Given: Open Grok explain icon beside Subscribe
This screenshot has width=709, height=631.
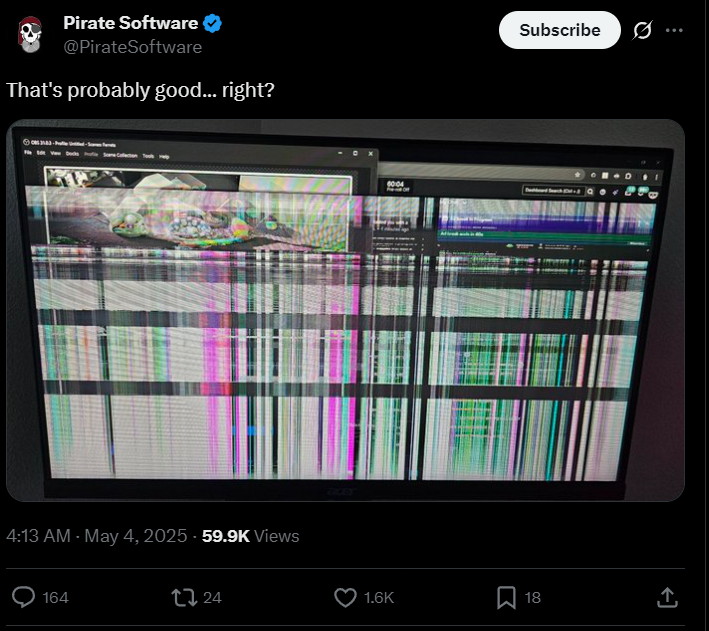Looking at the screenshot, I should pos(642,30).
